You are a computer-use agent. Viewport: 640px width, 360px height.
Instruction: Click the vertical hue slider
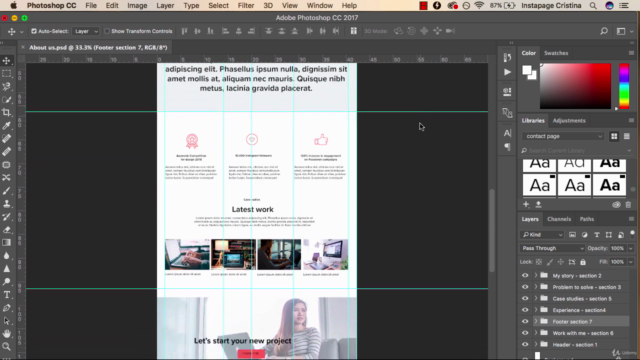(x=624, y=86)
